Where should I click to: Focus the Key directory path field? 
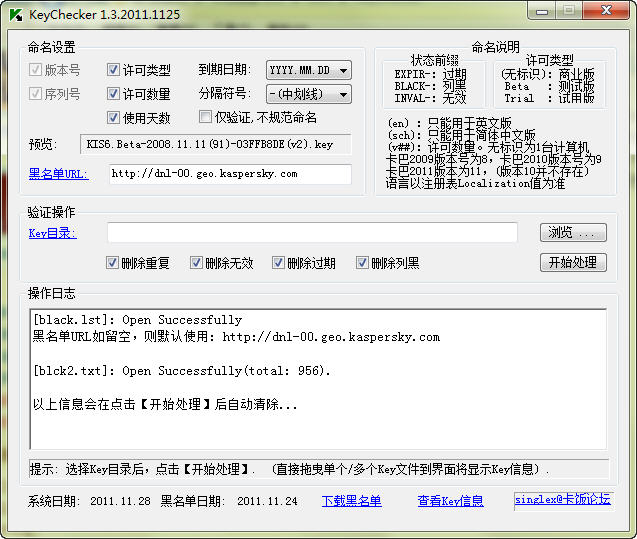click(312, 233)
